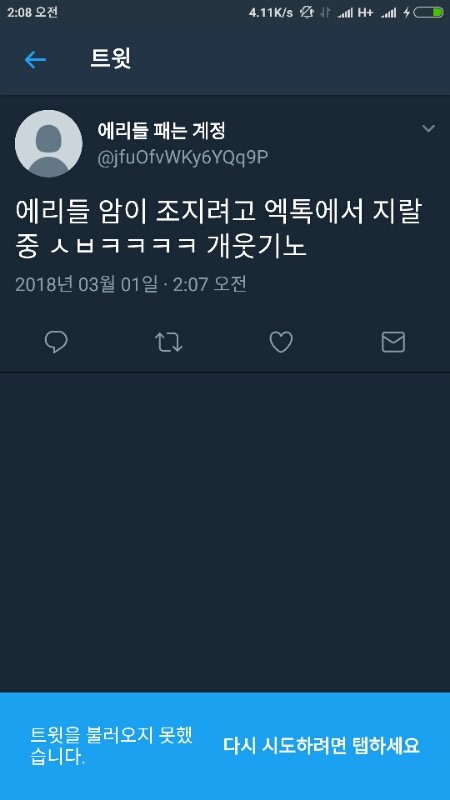Tap 다시 시도하려면 탭하세요 retry button
450x800 pixels.
[321, 746]
